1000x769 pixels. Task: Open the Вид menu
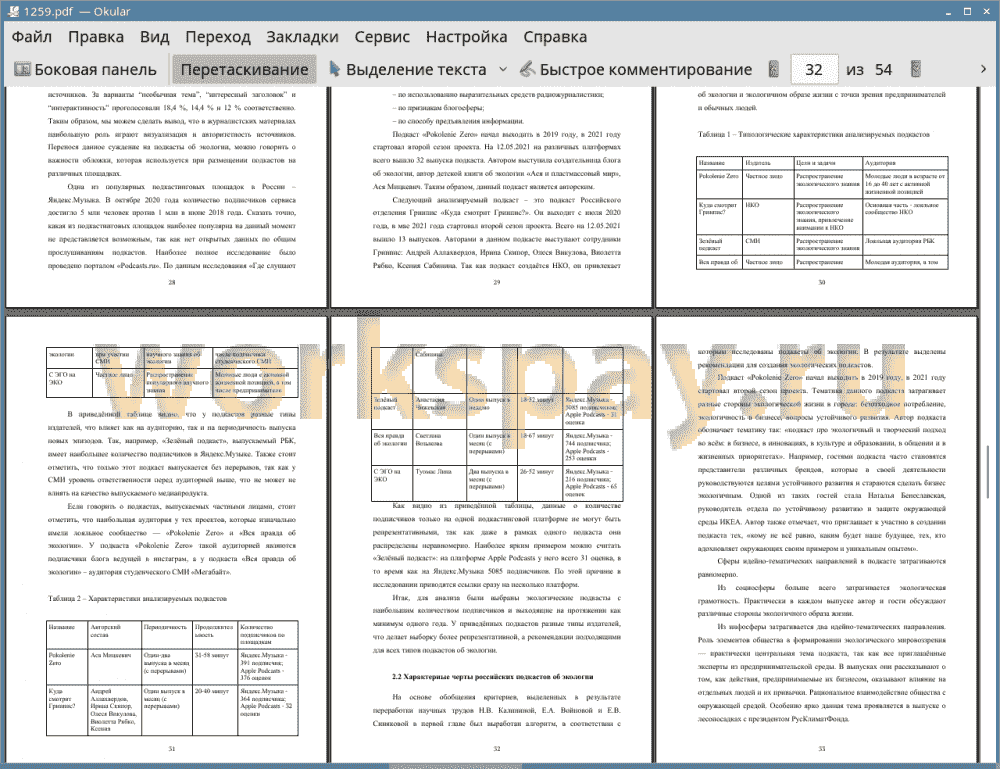point(154,37)
